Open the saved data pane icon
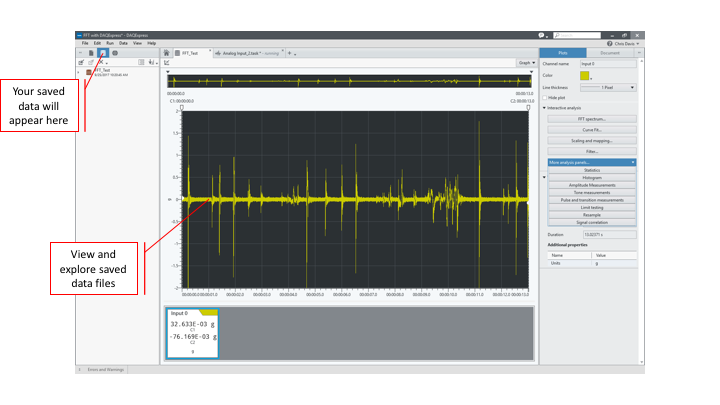The width and height of the screenshot is (720, 405). pos(103,52)
